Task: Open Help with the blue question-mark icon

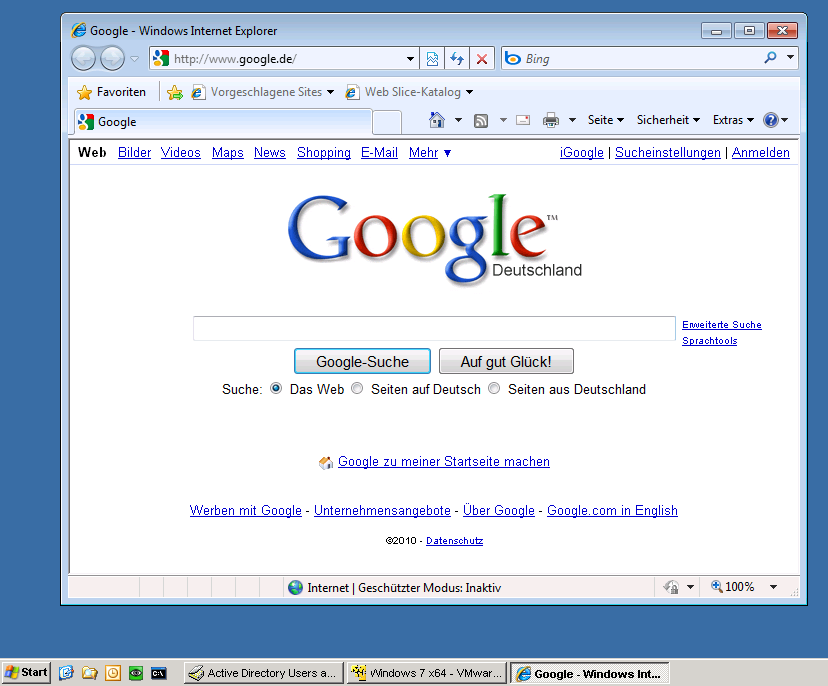Action: [770, 120]
